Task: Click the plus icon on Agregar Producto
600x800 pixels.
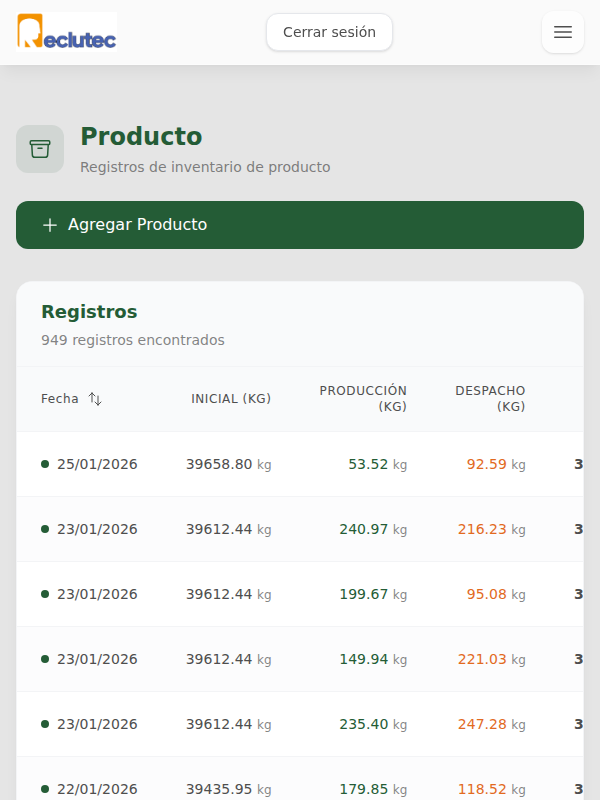Action: (50, 225)
